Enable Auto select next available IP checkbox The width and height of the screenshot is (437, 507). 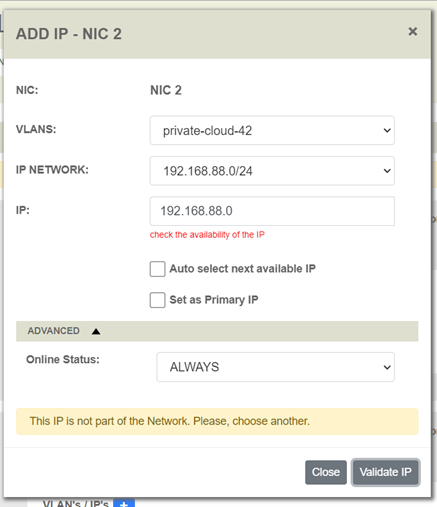157,269
